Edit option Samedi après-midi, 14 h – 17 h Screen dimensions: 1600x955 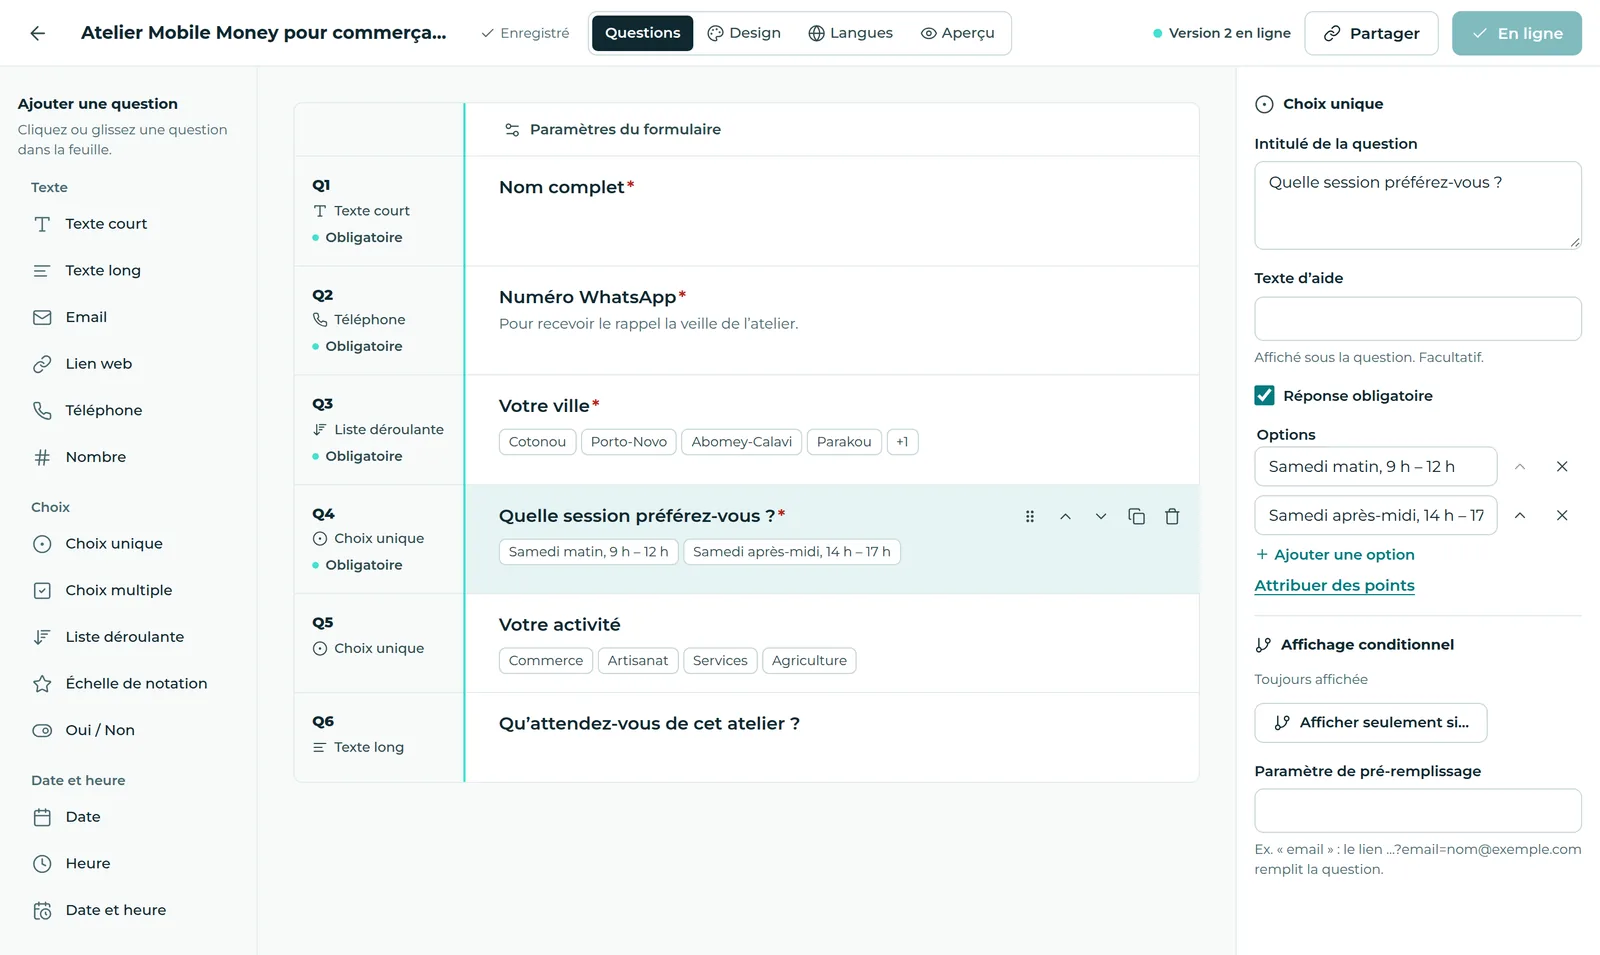tap(1375, 516)
